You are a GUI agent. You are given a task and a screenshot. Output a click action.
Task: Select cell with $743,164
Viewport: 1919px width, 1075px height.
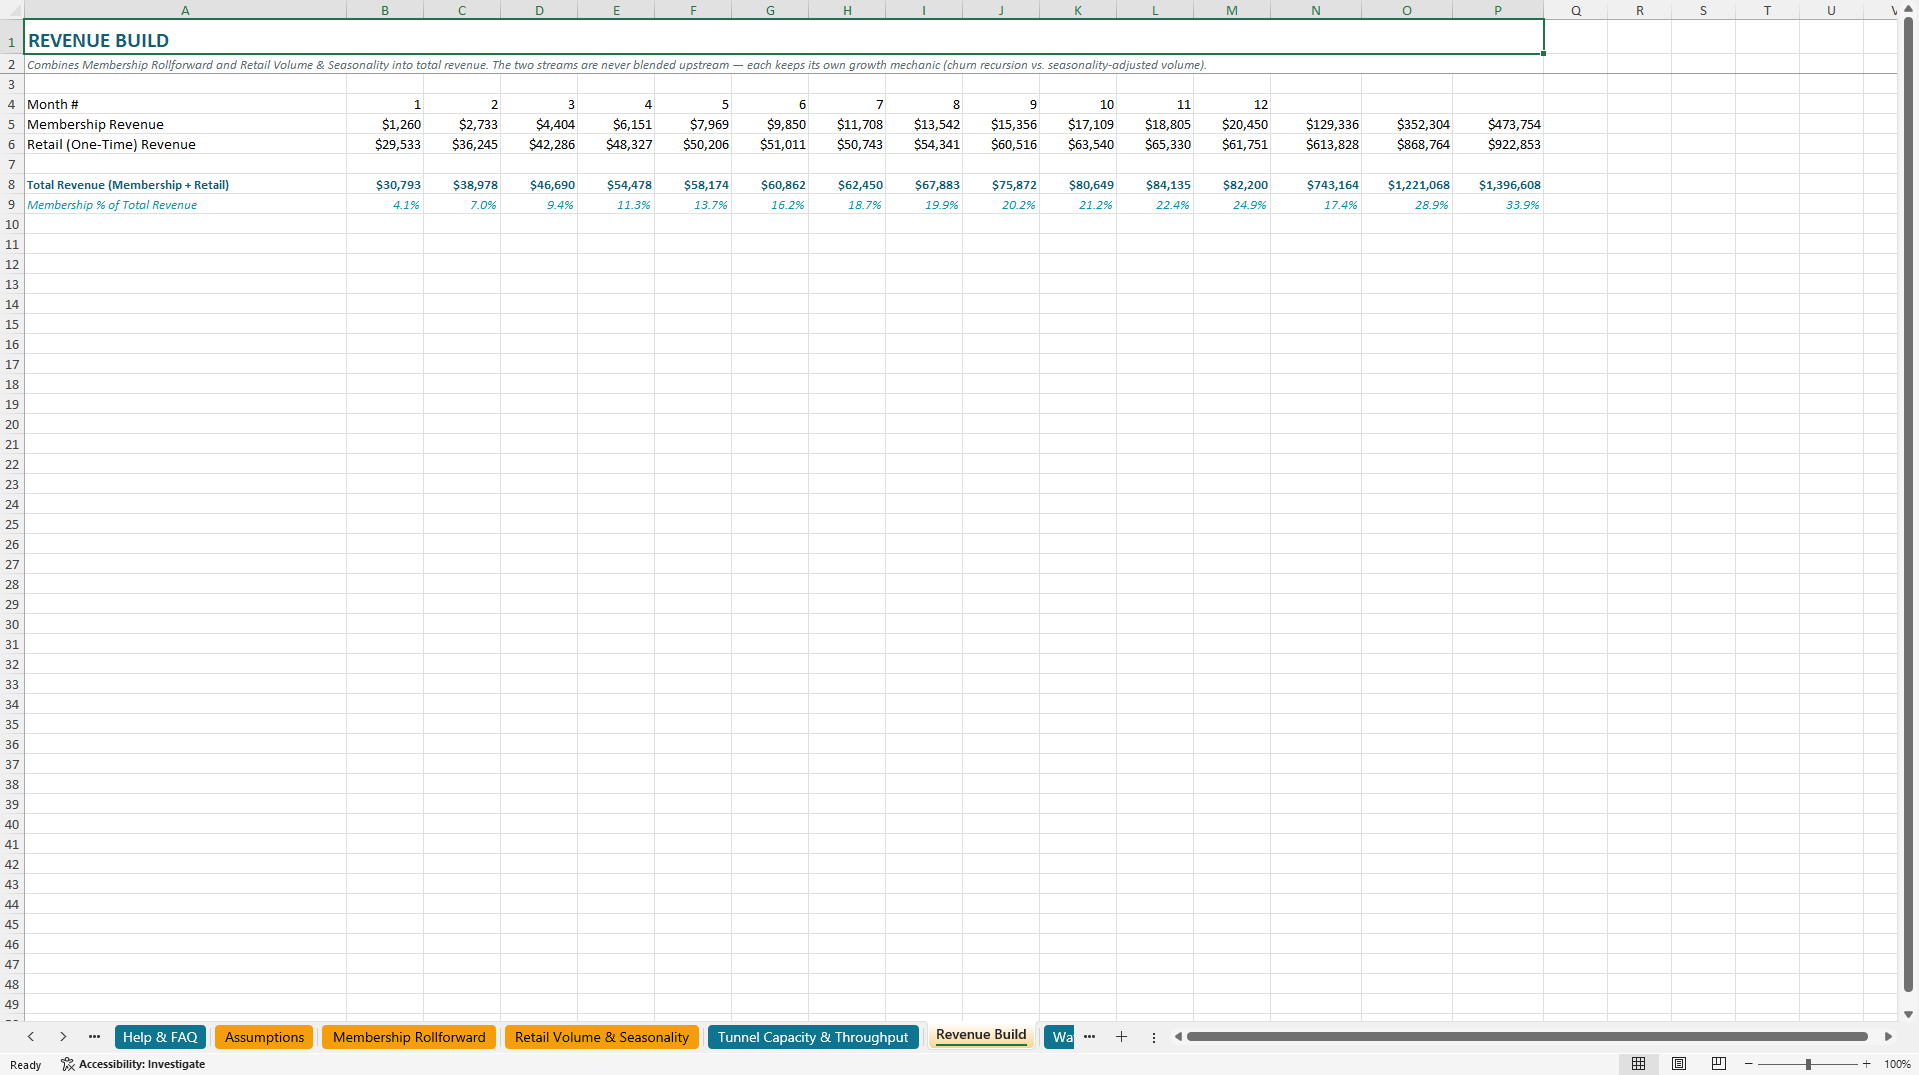click(x=1316, y=185)
